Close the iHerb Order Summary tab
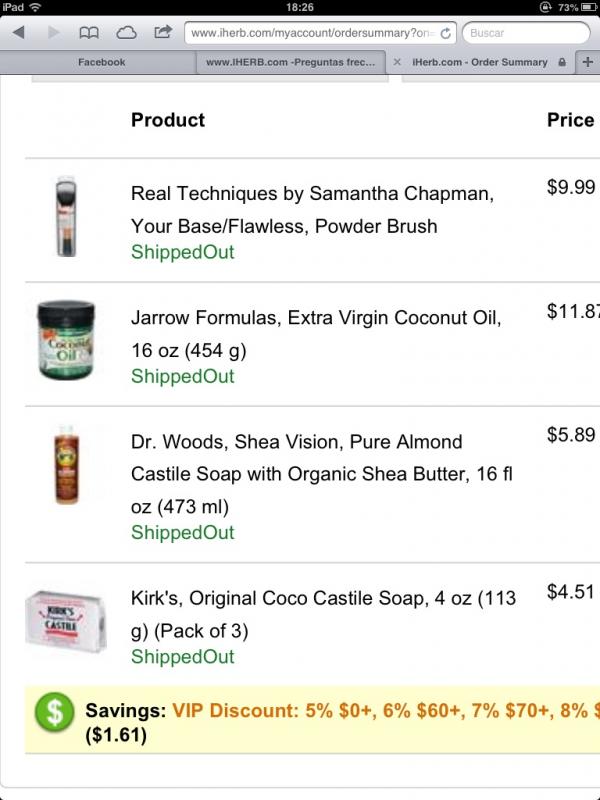600x800 pixels. 397,62
